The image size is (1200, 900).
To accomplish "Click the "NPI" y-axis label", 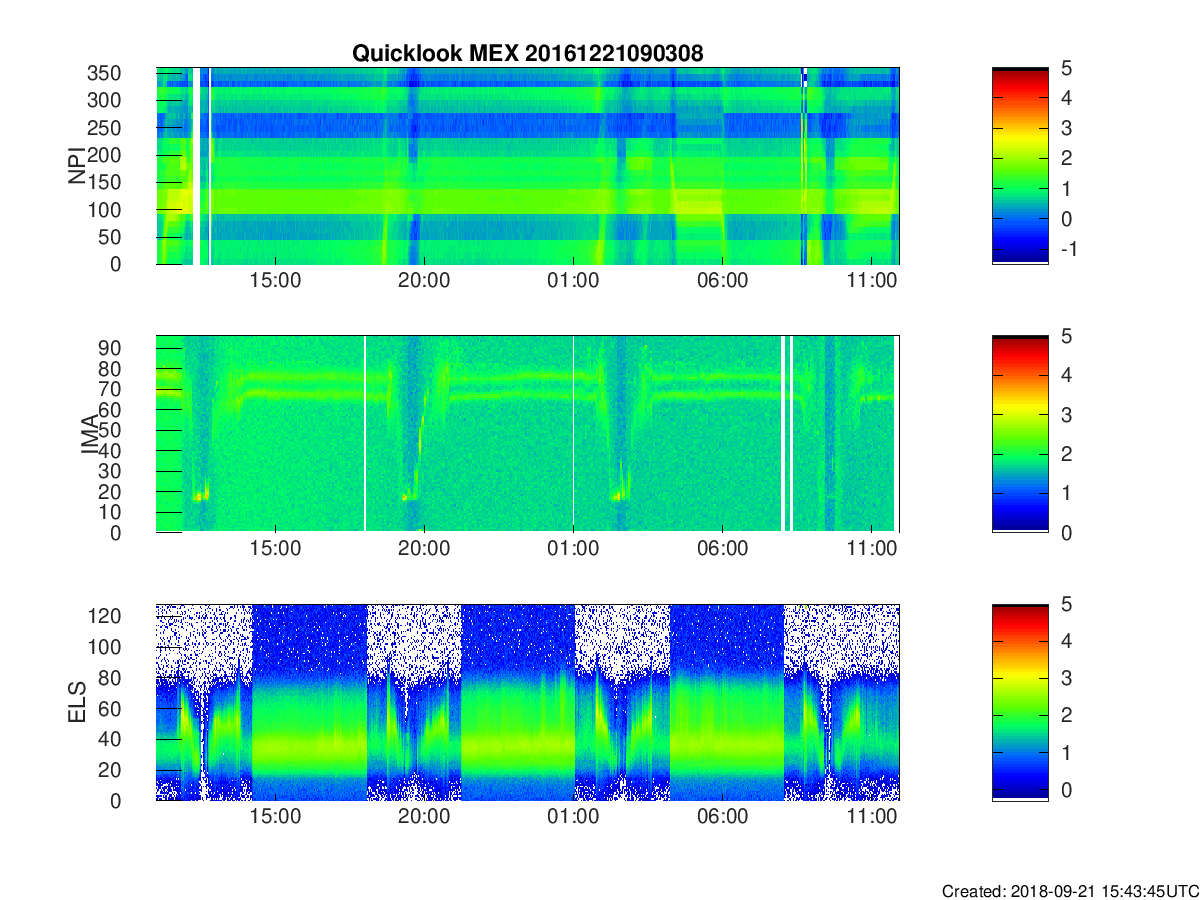I will pos(77,166).
